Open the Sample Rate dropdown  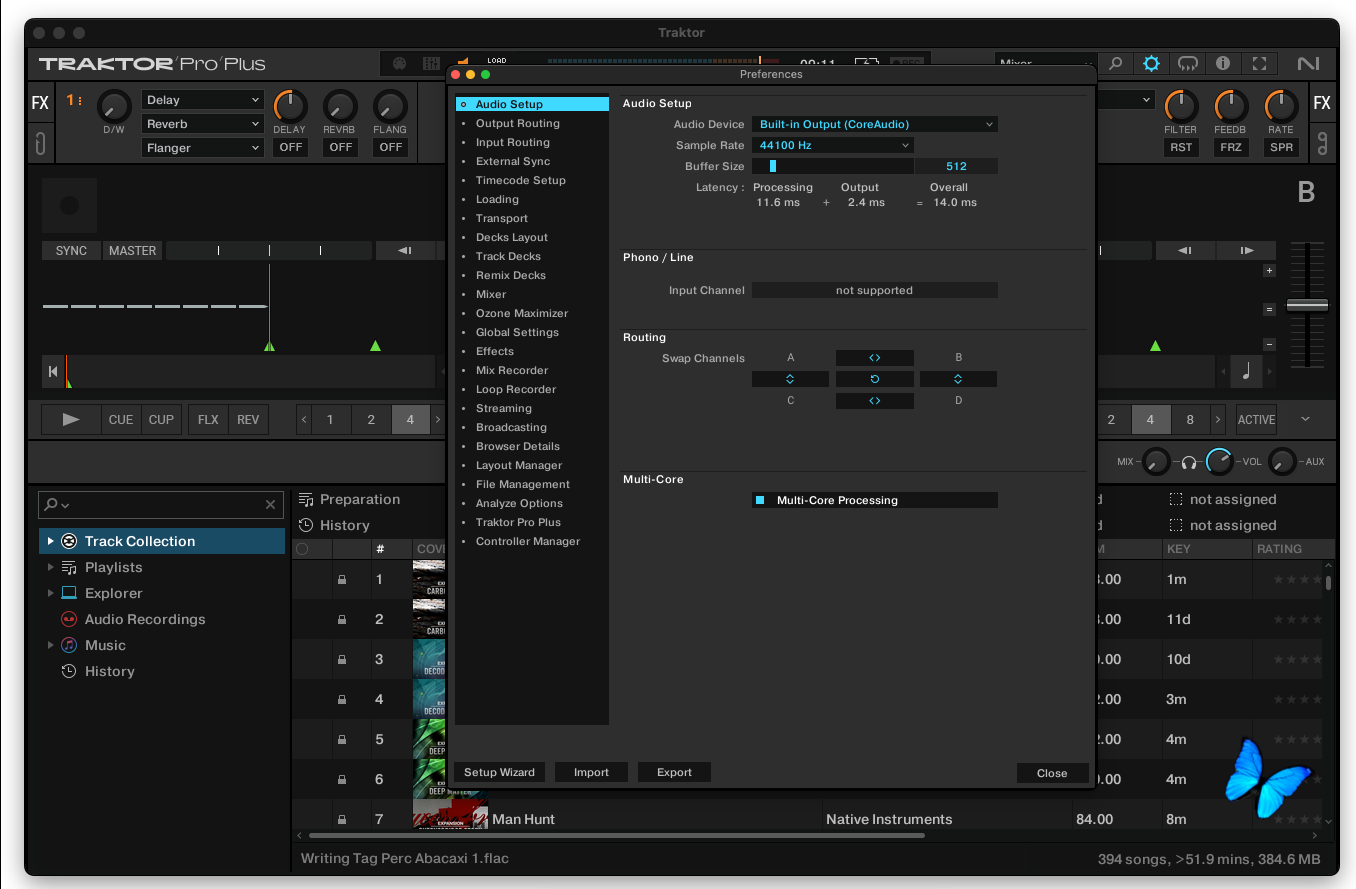[833, 145]
